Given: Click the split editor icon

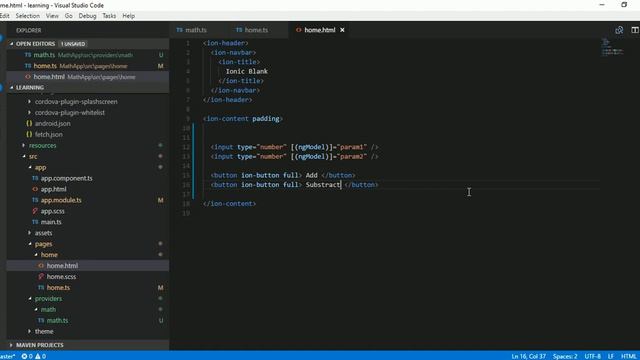Looking at the screenshot, I should (x=635, y=30).
